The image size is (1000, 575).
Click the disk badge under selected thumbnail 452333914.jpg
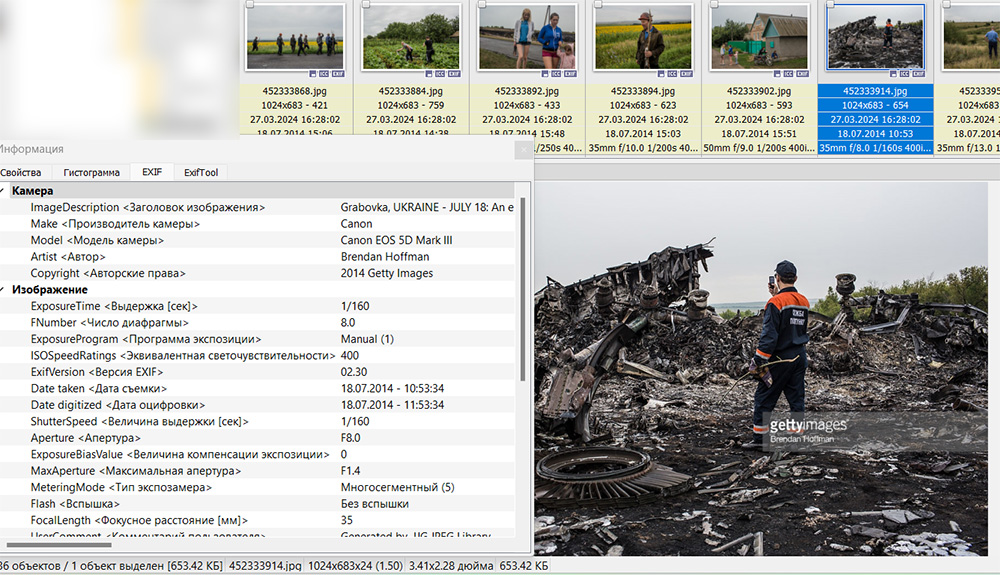pyautogui.click(x=893, y=74)
